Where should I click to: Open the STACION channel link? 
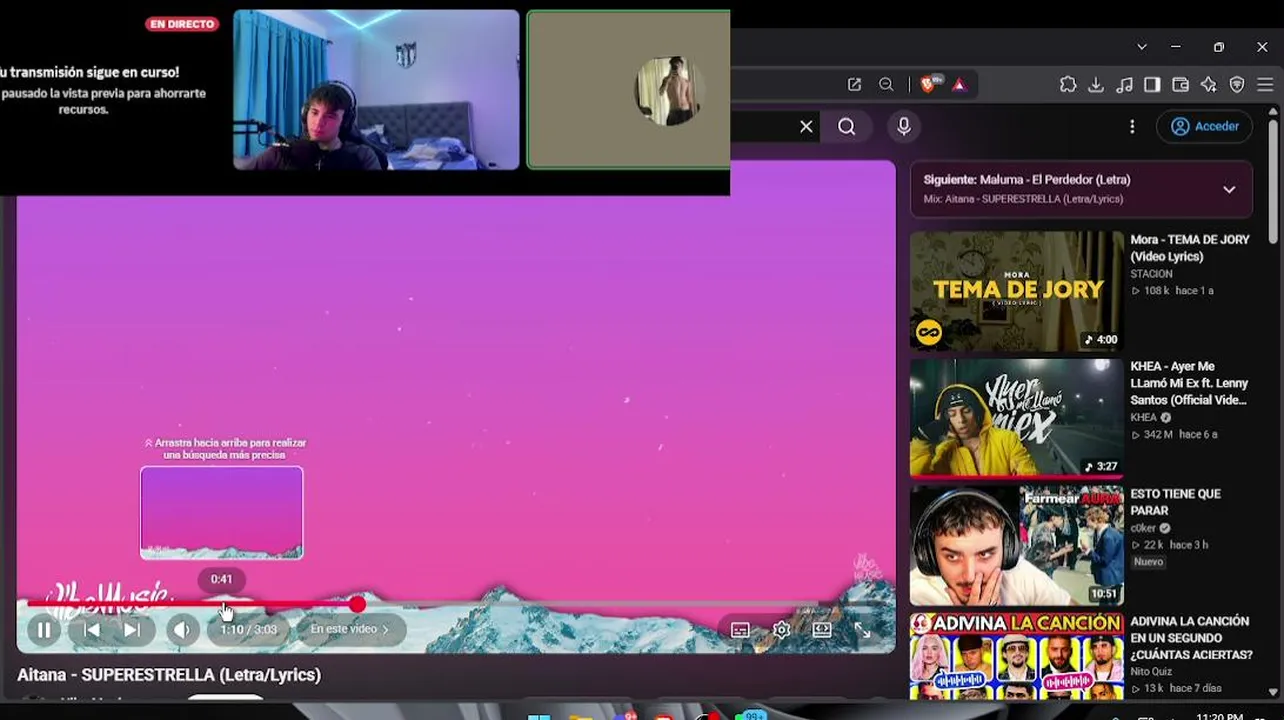(1151, 274)
